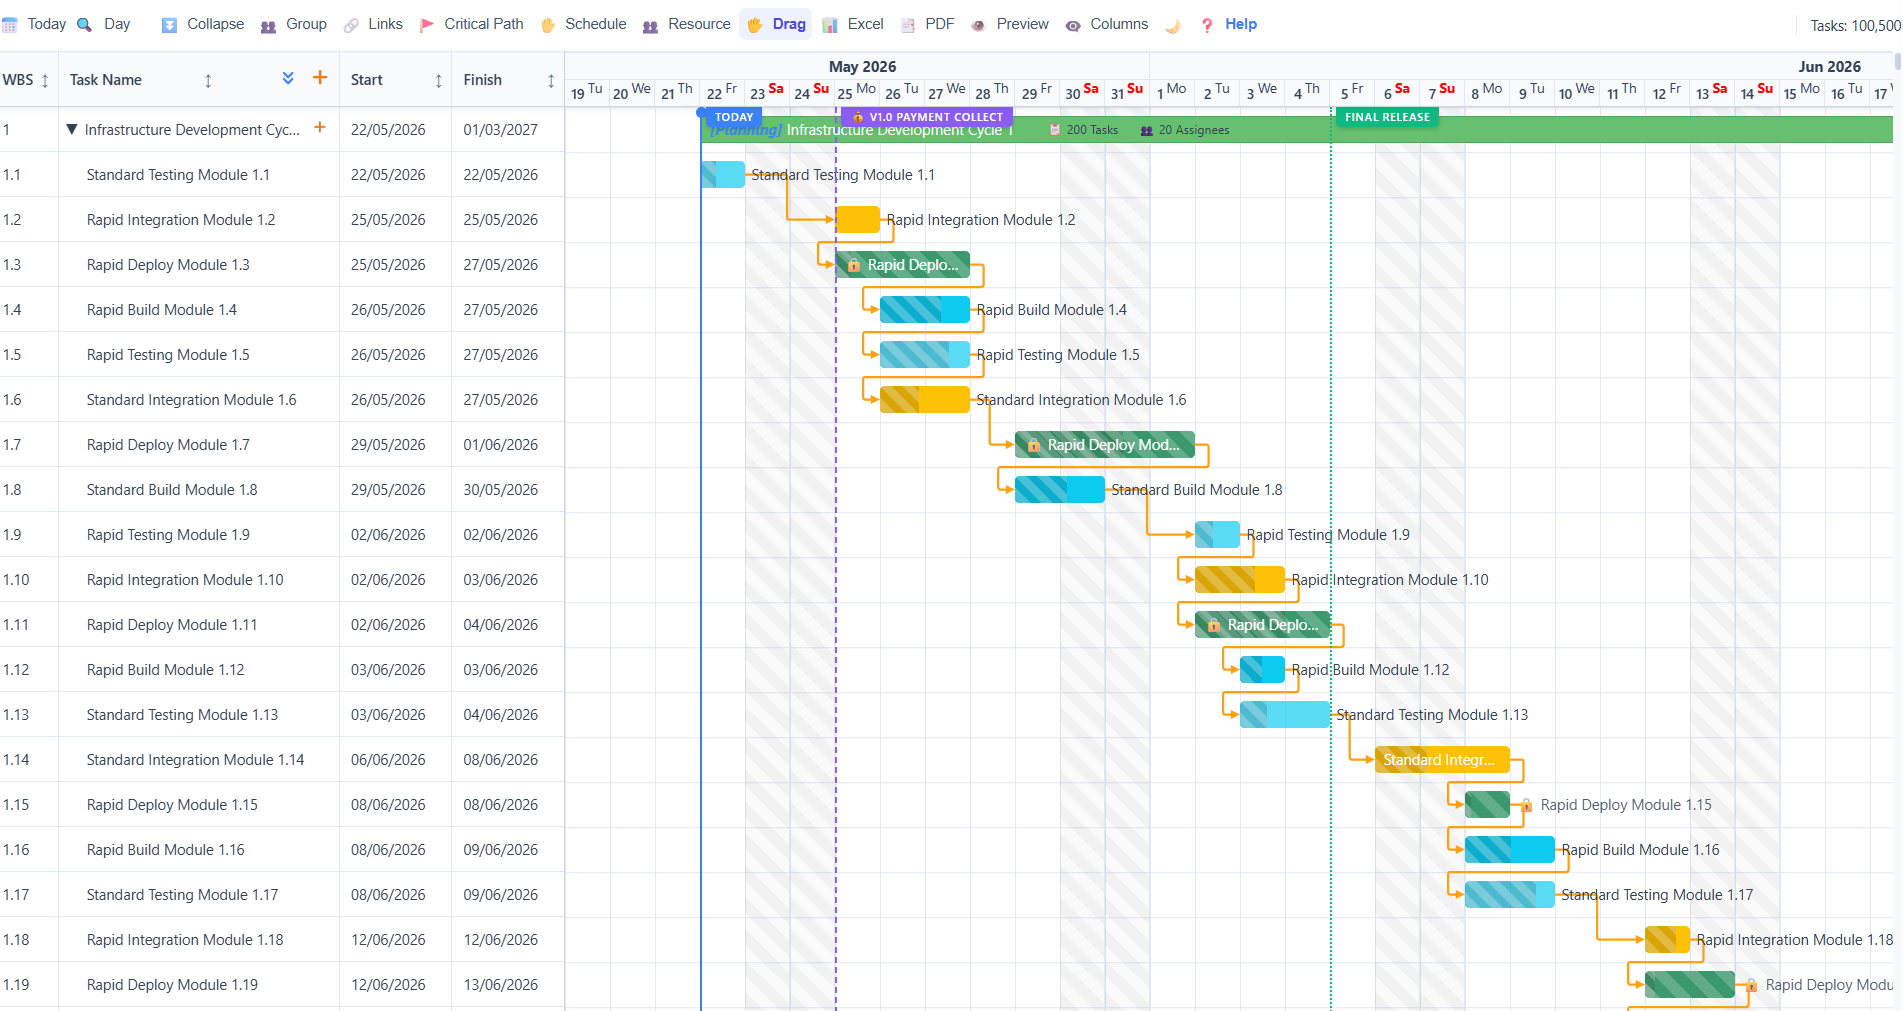The height and width of the screenshot is (1011, 1903).
Task: Select task row Rapid Testing Module 1.5
Action: click(x=282, y=355)
